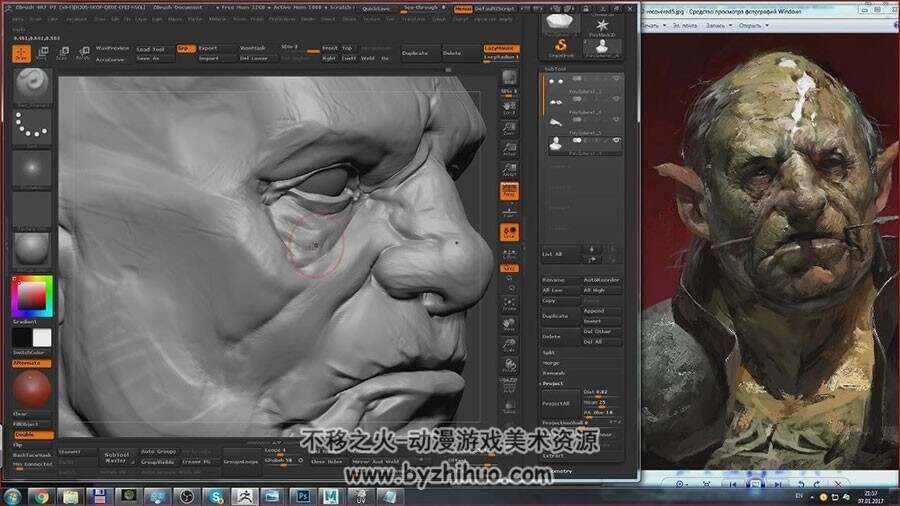Open the Tool menu

click(x=390, y=19)
